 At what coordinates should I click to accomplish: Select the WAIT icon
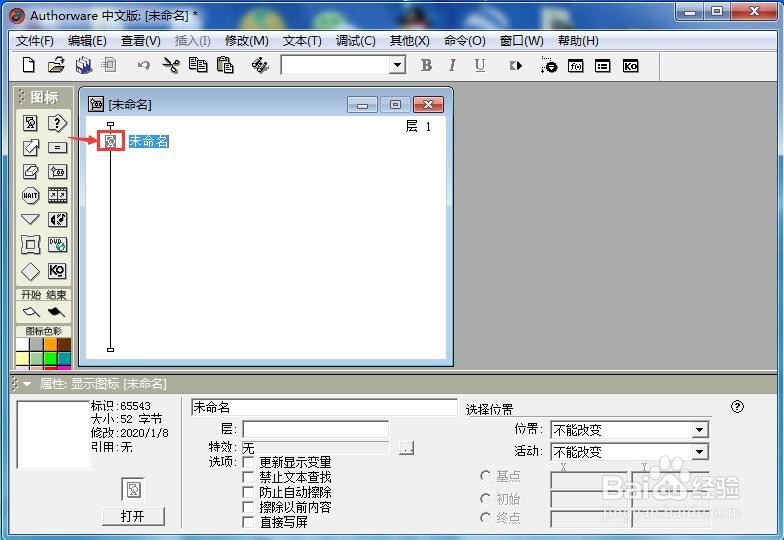tap(30, 196)
